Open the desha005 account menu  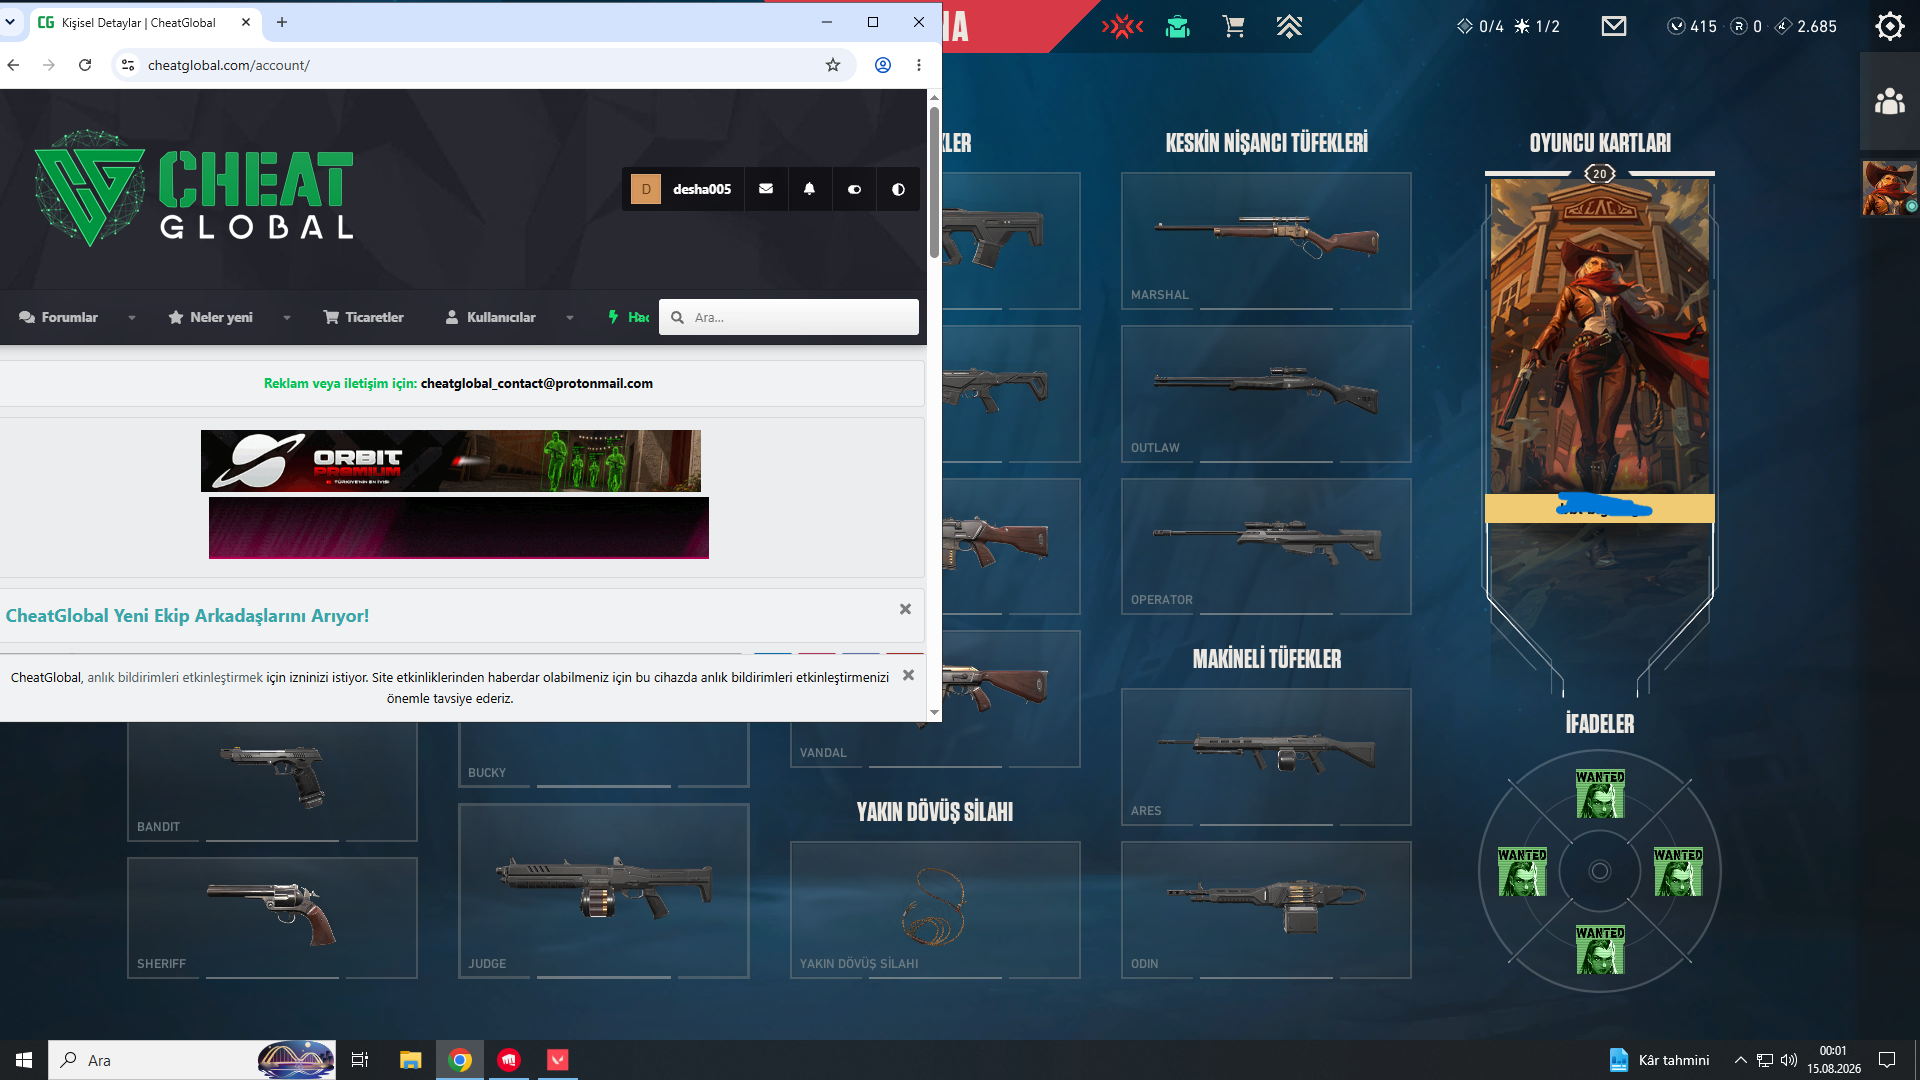click(x=683, y=189)
